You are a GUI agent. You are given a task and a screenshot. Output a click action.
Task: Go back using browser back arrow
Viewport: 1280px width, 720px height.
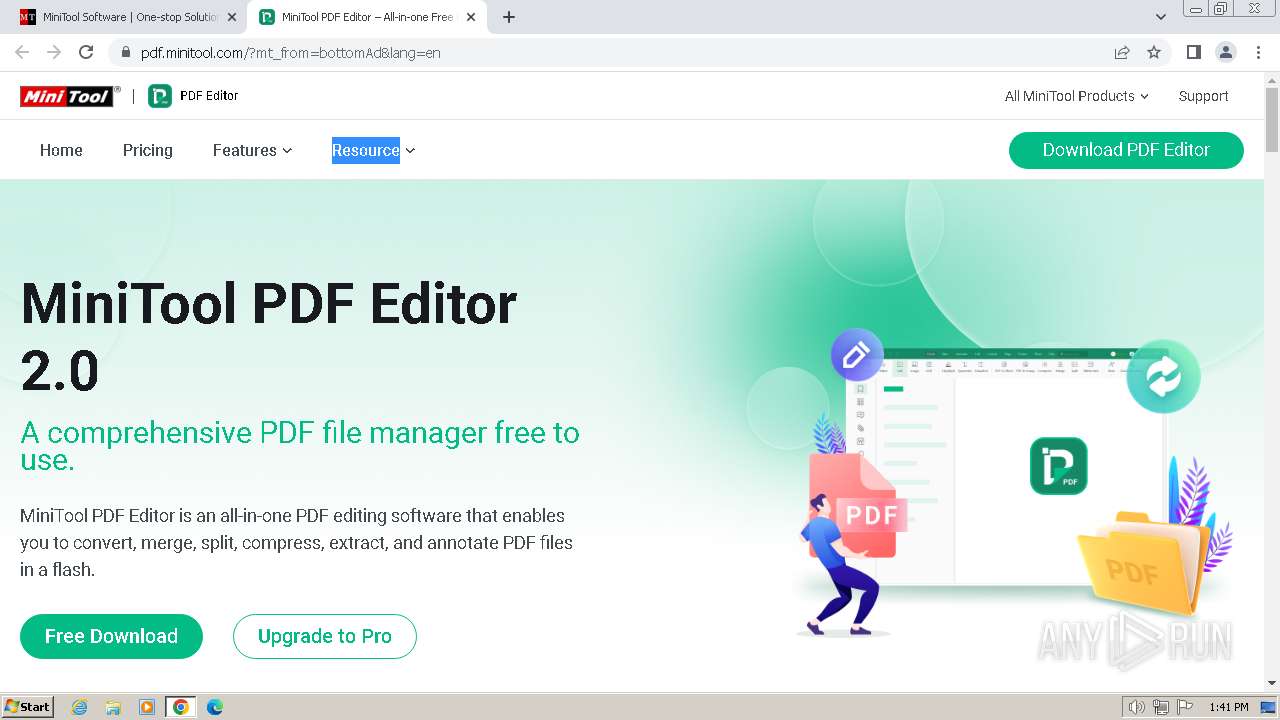click(x=22, y=53)
